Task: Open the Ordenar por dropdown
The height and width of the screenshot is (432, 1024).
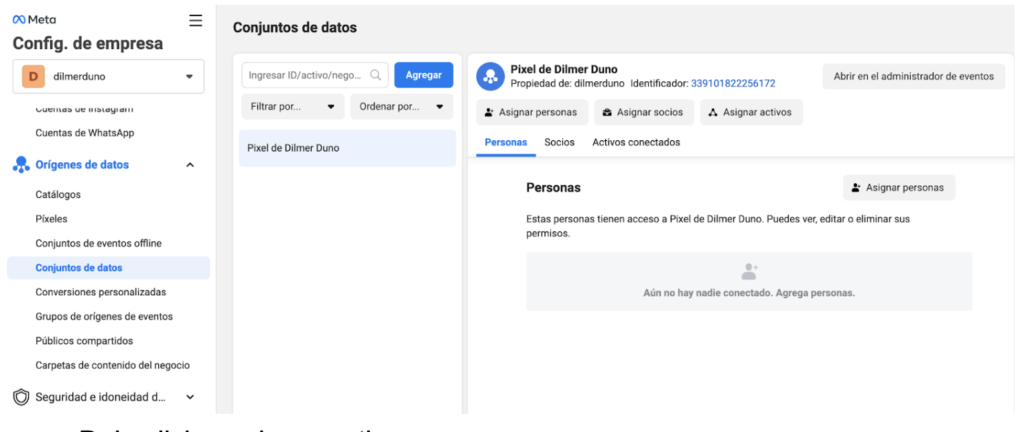Action: (402, 106)
